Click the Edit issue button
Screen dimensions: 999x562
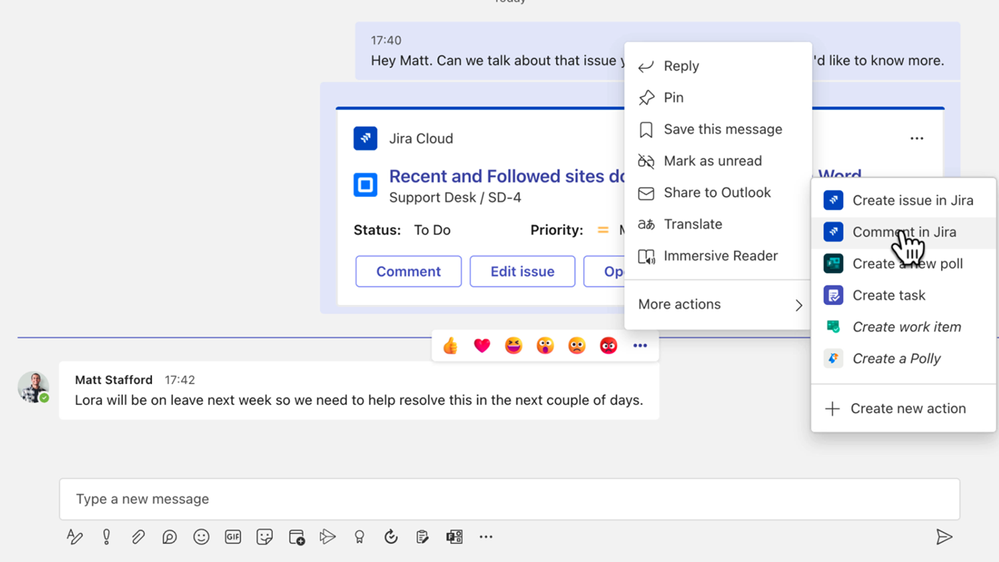pos(522,271)
